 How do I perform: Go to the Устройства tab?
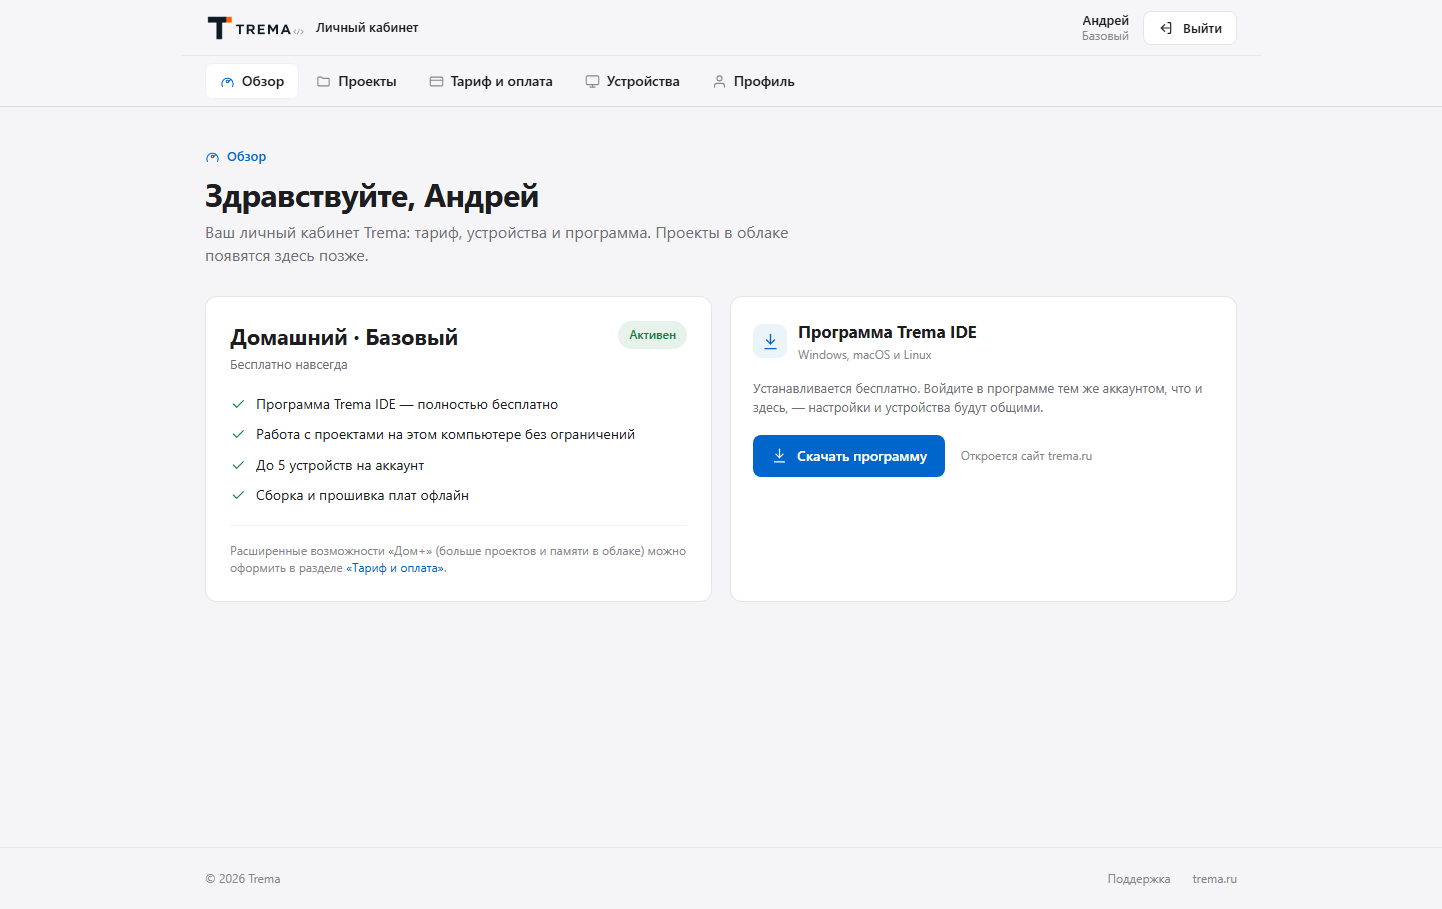click(632, 81)
